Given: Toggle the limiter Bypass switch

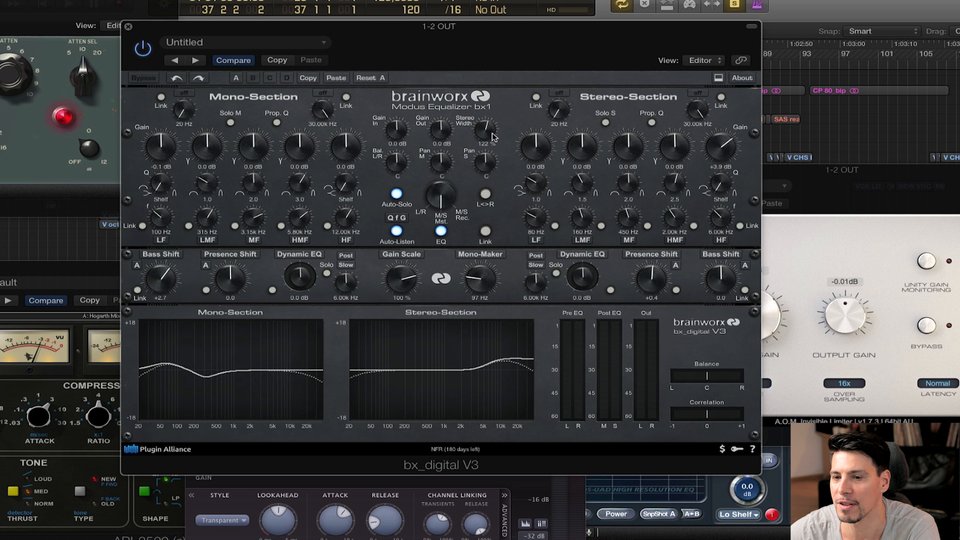Looking at the screenshot, I should coord(926,325).
